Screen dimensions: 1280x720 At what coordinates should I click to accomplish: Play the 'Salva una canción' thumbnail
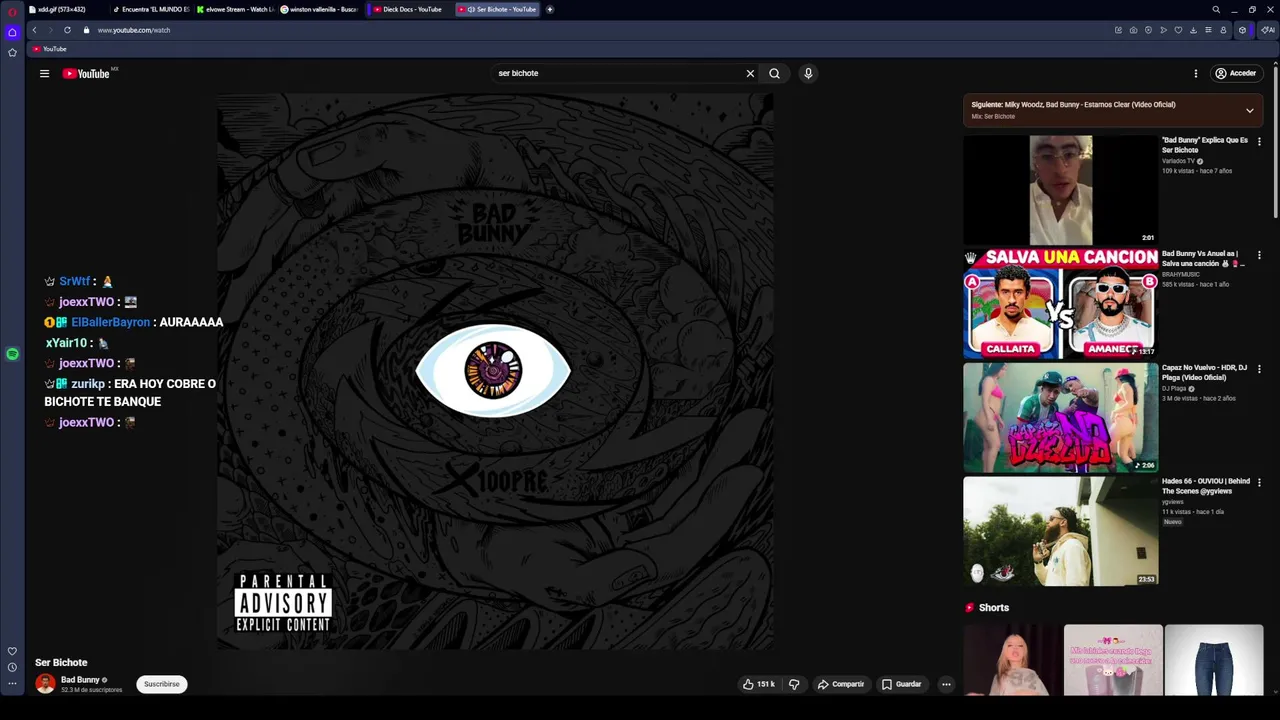pos(1060,304)
